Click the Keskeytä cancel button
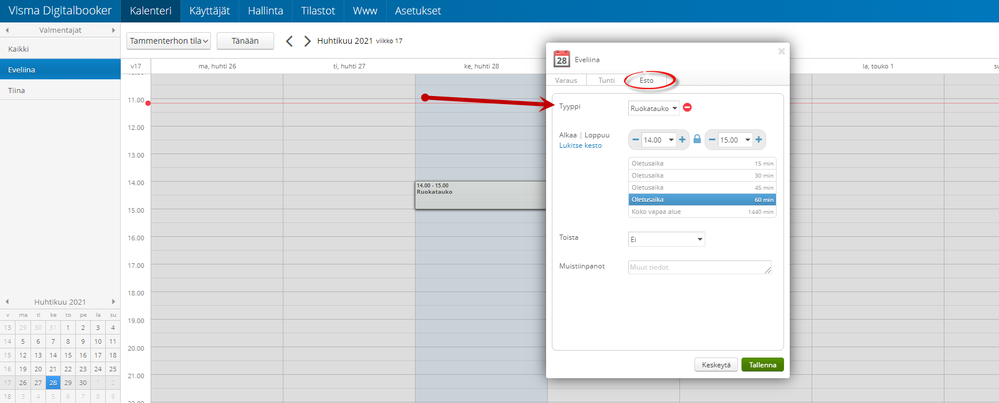This screenshot has width=999, height=403. click(x=716, y=365)
